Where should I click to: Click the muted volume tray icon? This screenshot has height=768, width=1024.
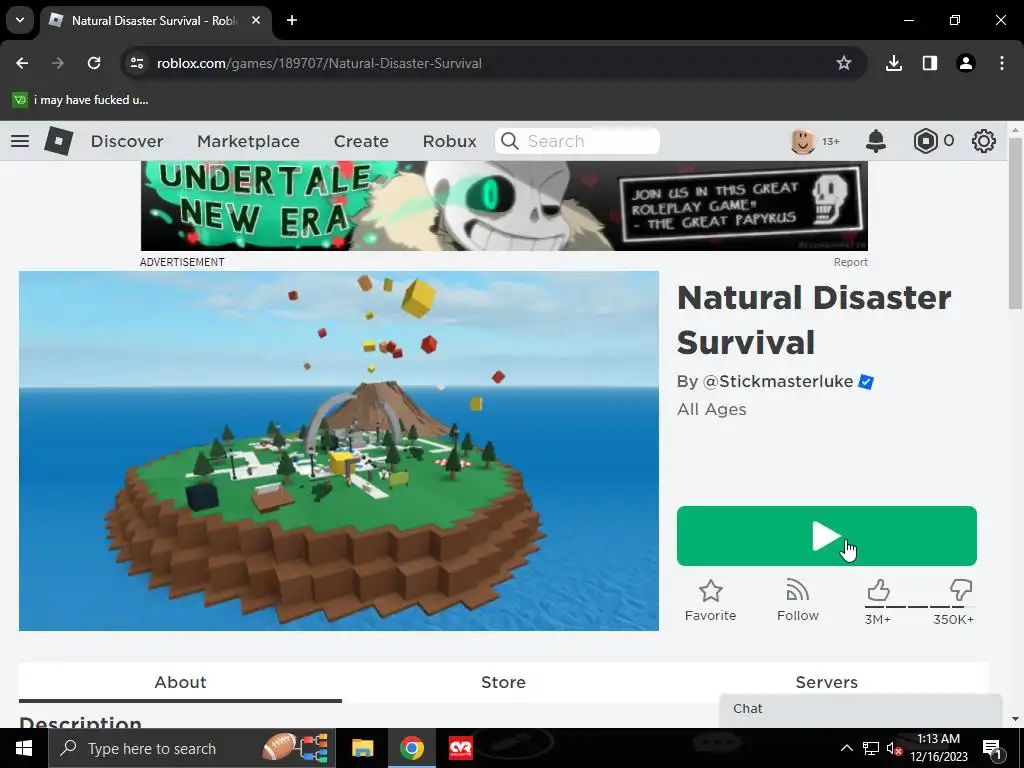[894, 748]
